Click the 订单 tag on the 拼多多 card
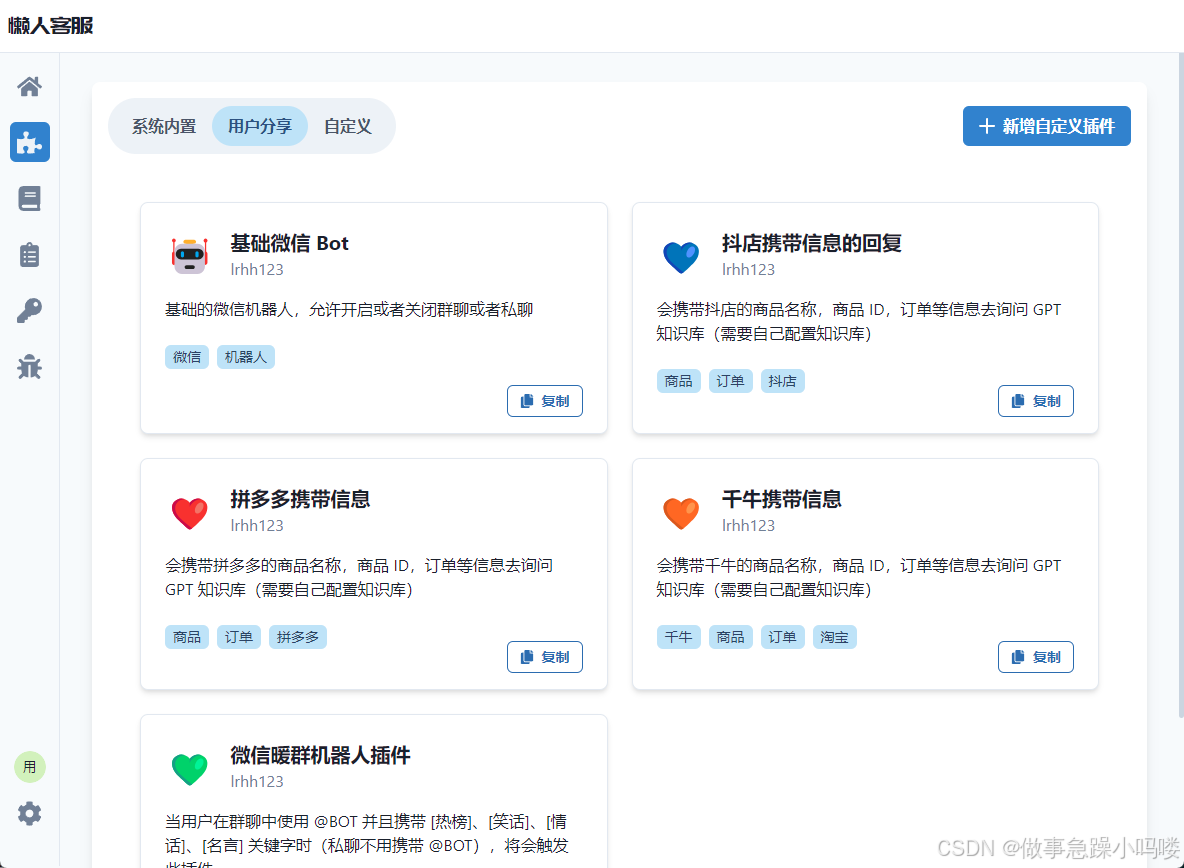Screen dimensions: 1184x868 coord(239,637)
